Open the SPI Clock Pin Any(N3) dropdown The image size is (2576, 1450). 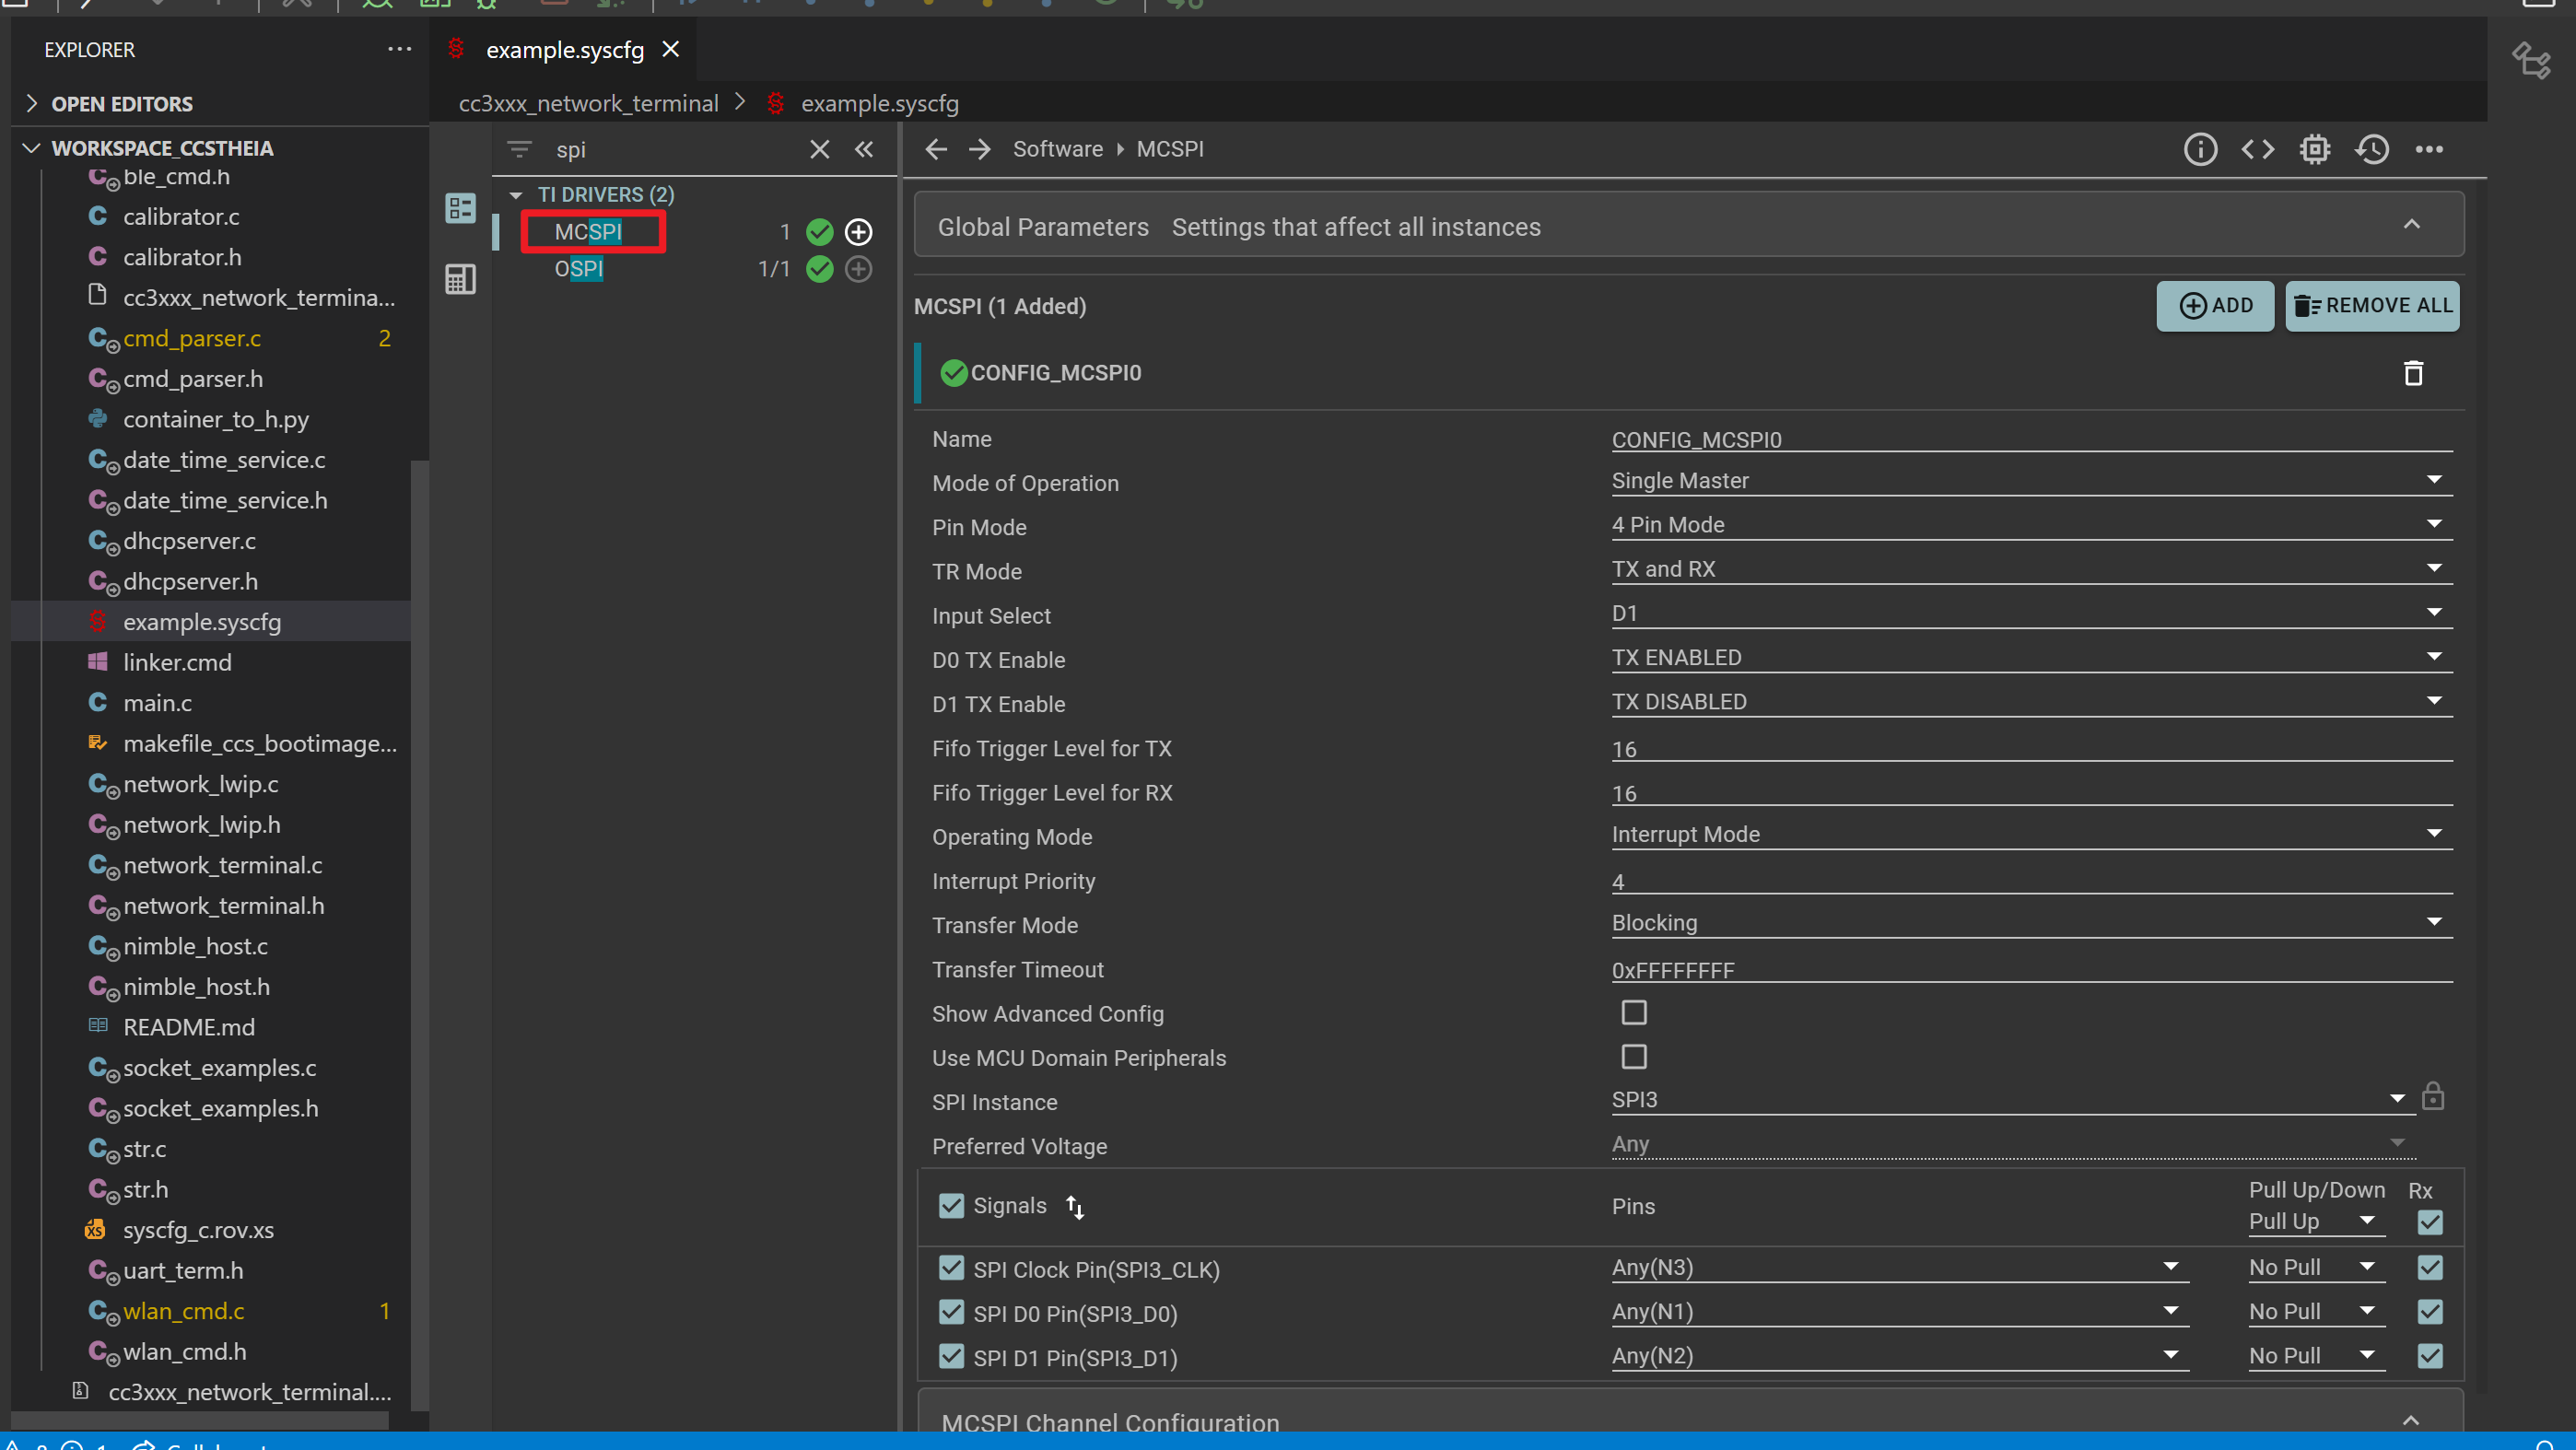coord(1899,1268)
